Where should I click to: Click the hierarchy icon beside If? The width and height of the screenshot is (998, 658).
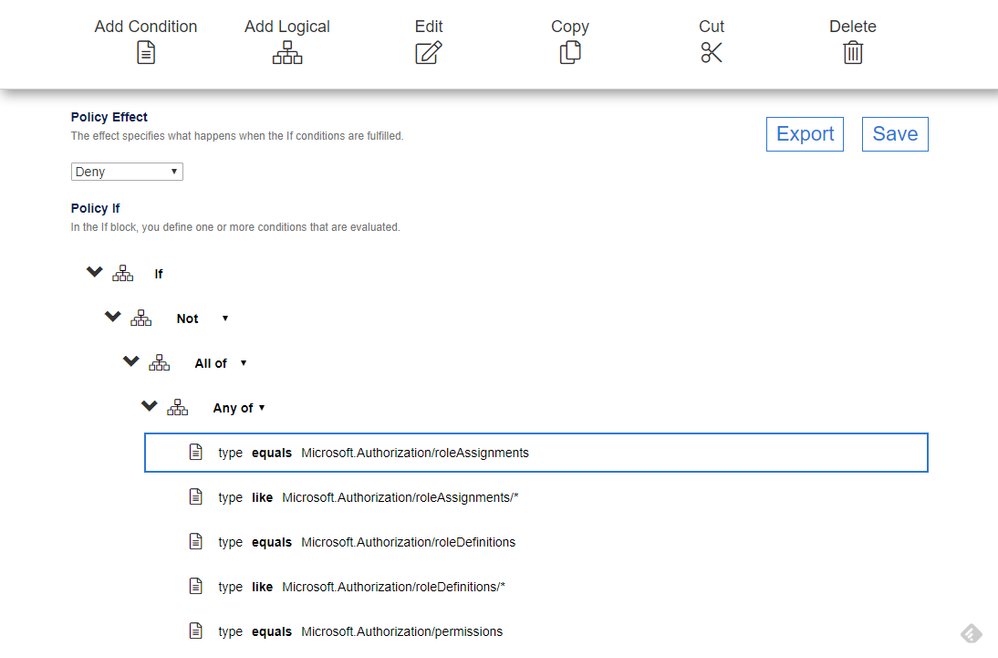pyautogui.click(x=123, y=274)
